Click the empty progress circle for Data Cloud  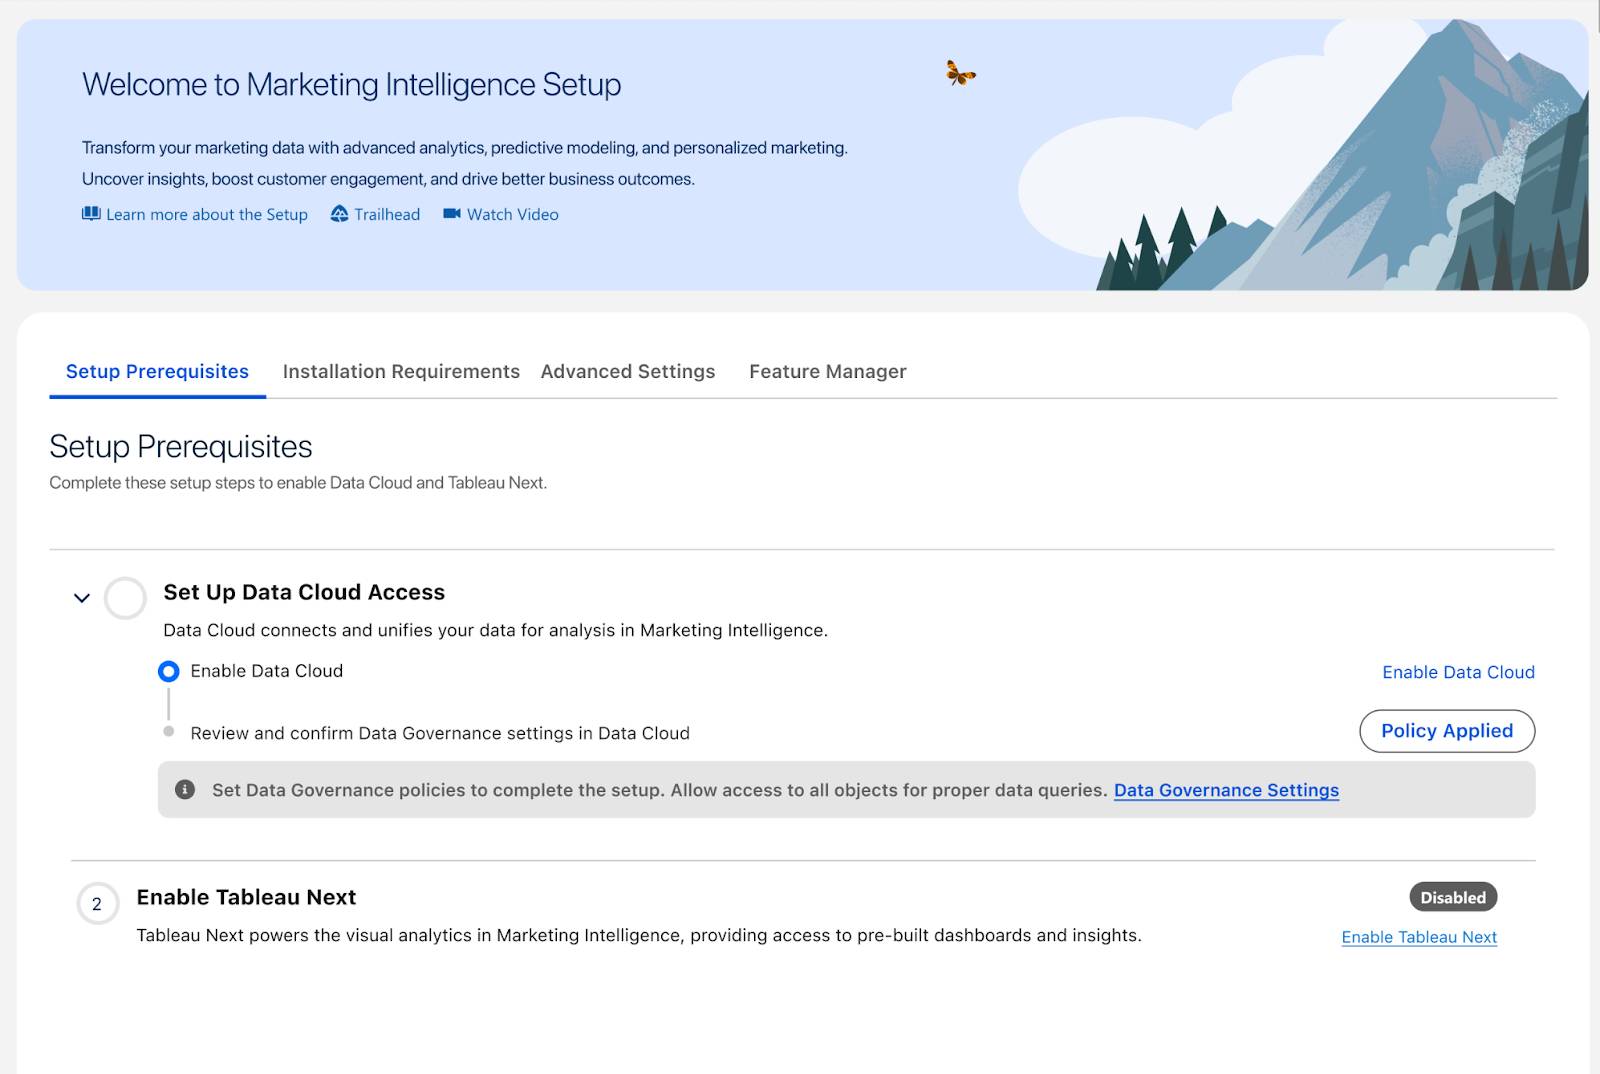[125, 598]
